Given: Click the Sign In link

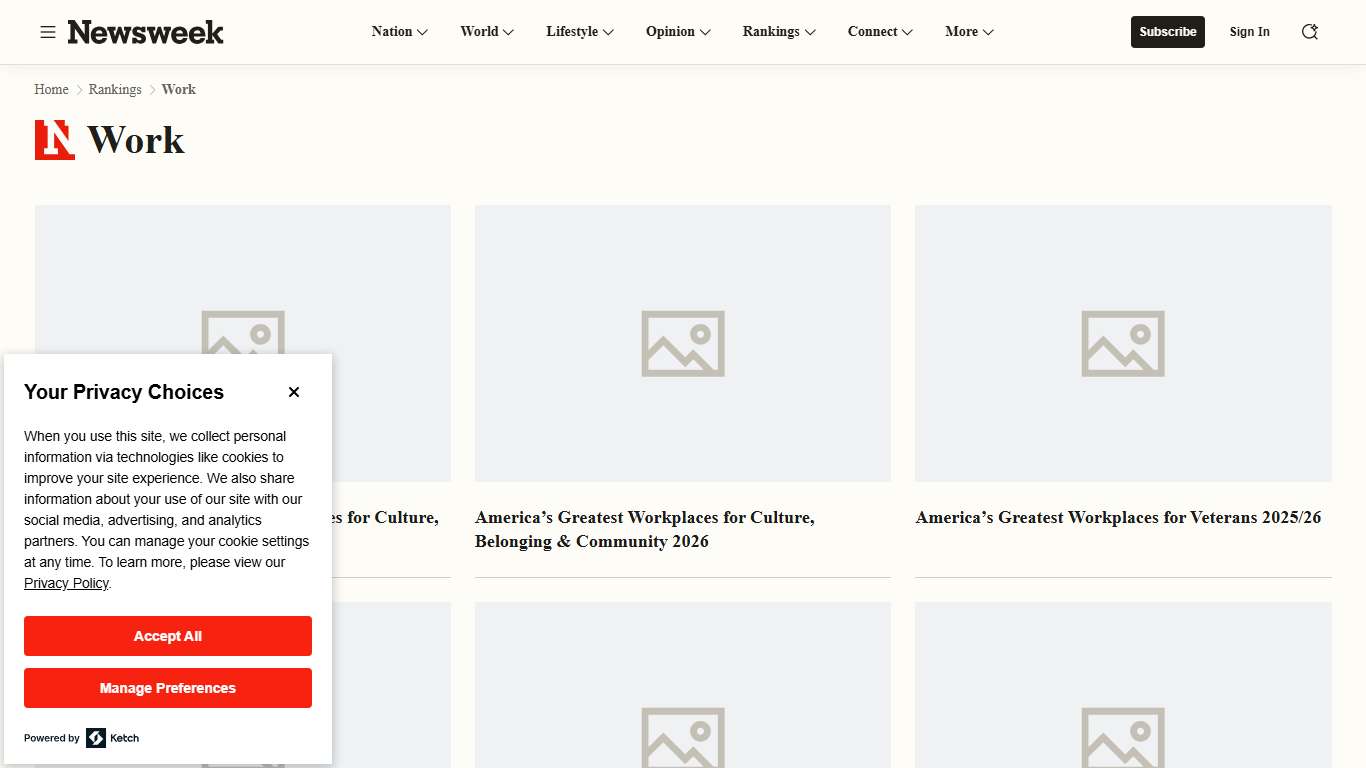Looking at the screenshot, I should 1249,32.
